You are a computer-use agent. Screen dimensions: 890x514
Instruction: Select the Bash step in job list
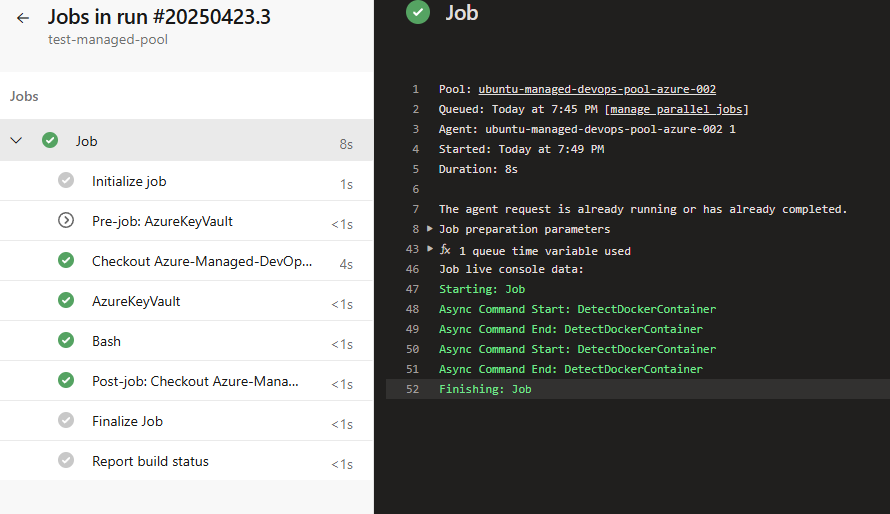pyautogui.click(x=106, y=341)
